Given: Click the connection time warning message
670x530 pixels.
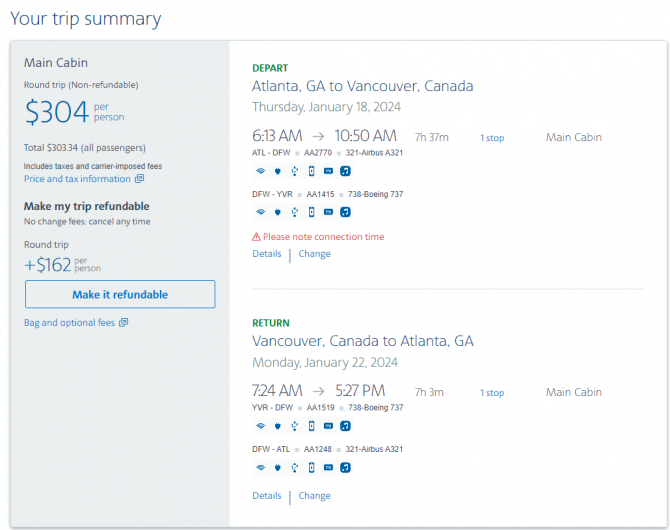Looking at the screenshot, I should (x=318, y=236).
